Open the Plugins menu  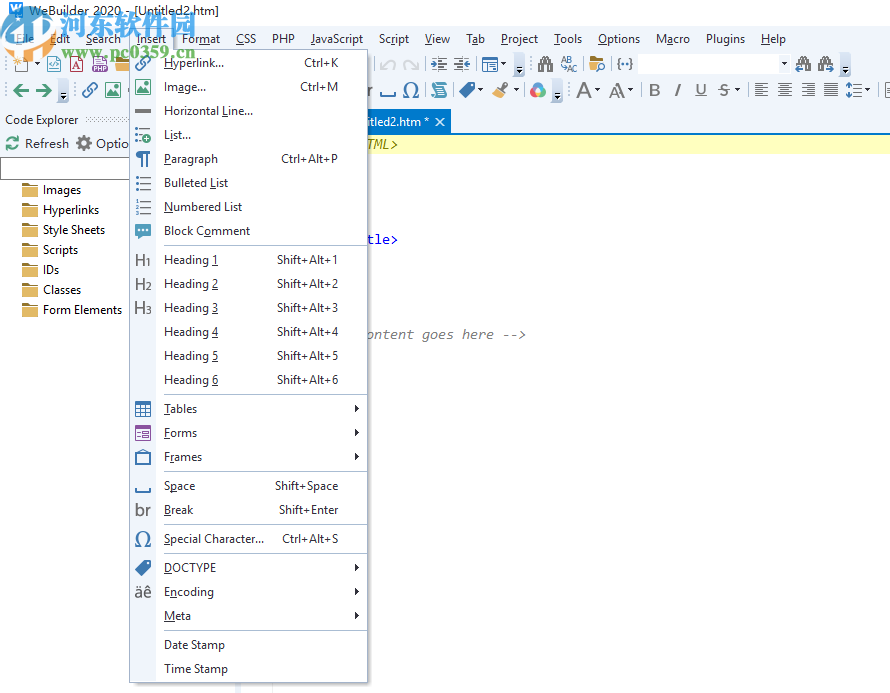(725, 39)
